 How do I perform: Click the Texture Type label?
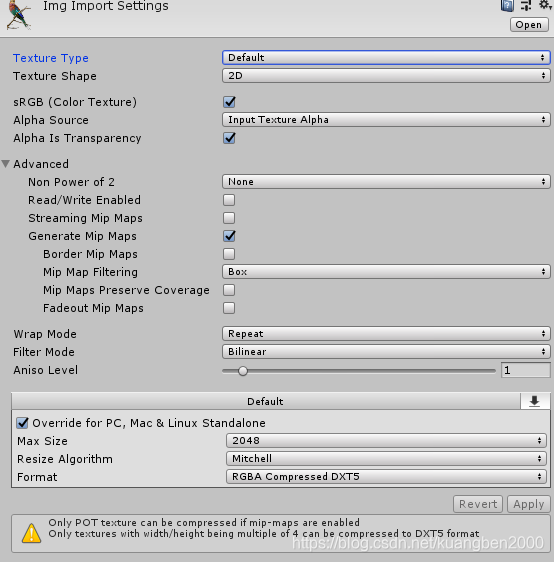(51, 58)
